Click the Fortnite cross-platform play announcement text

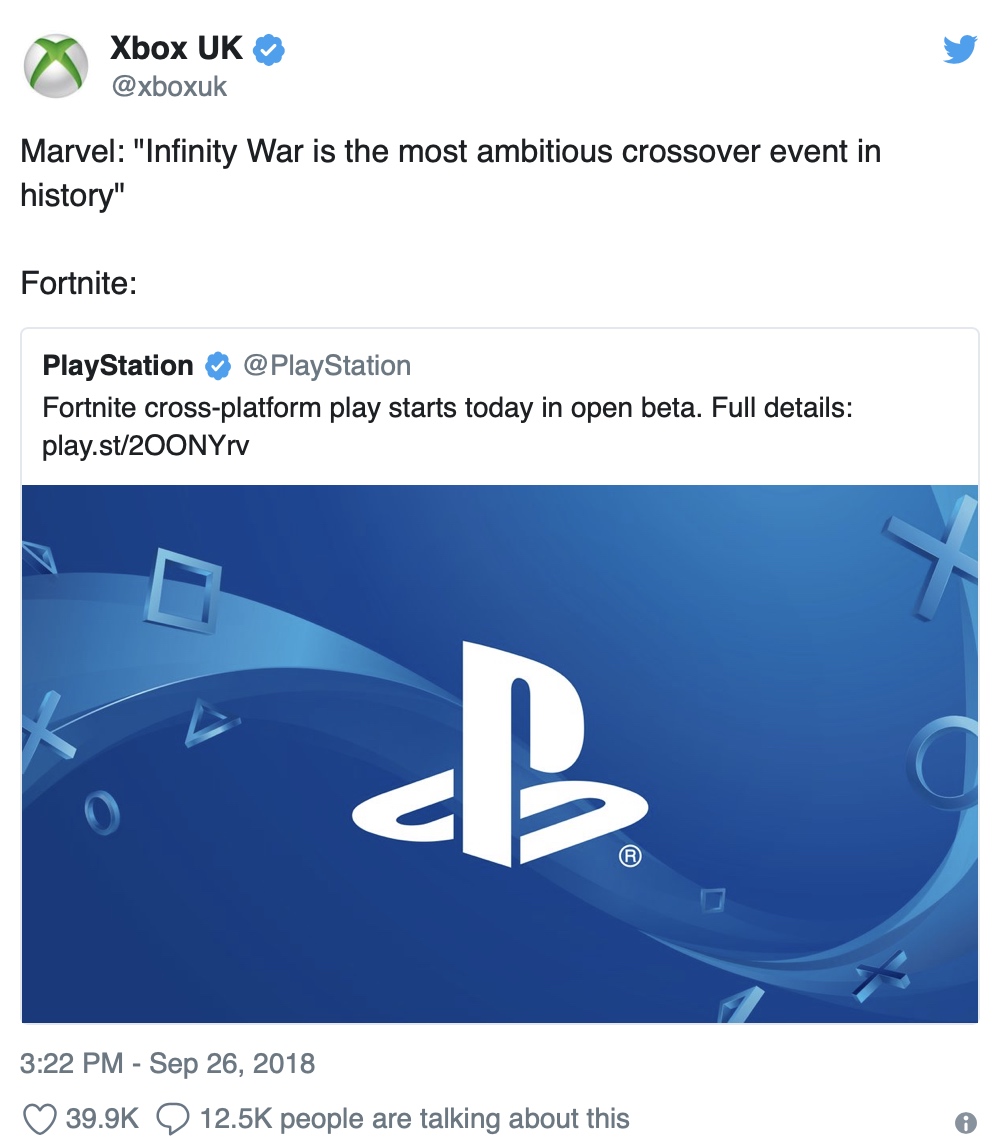point(446,408)
